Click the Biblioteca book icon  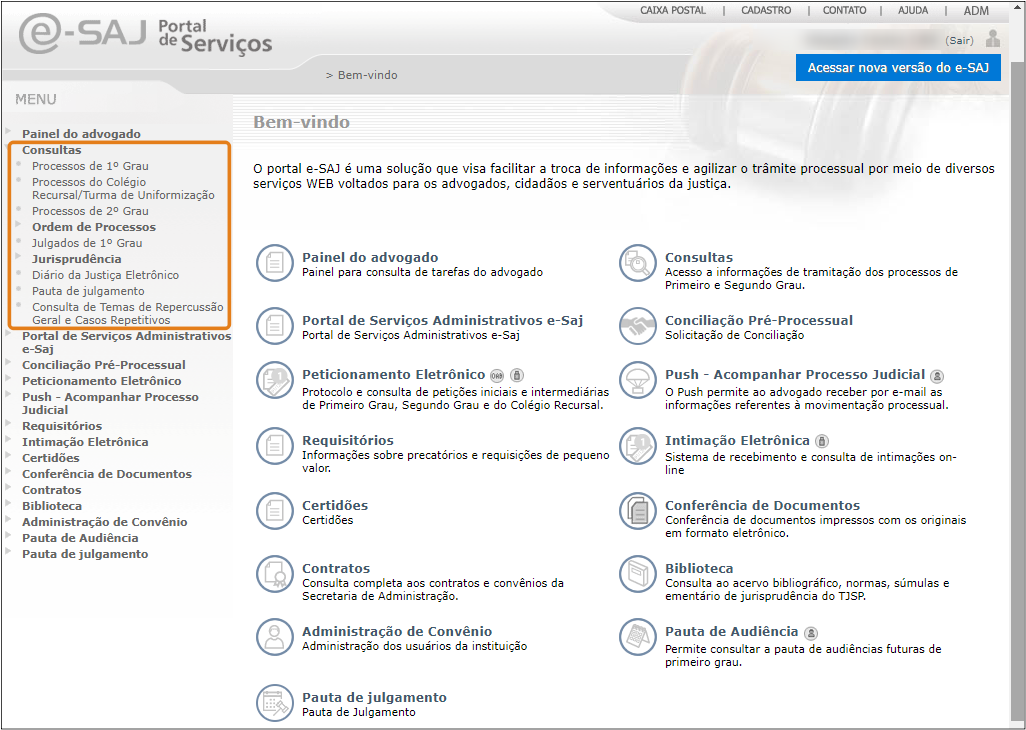pos(635,573)
